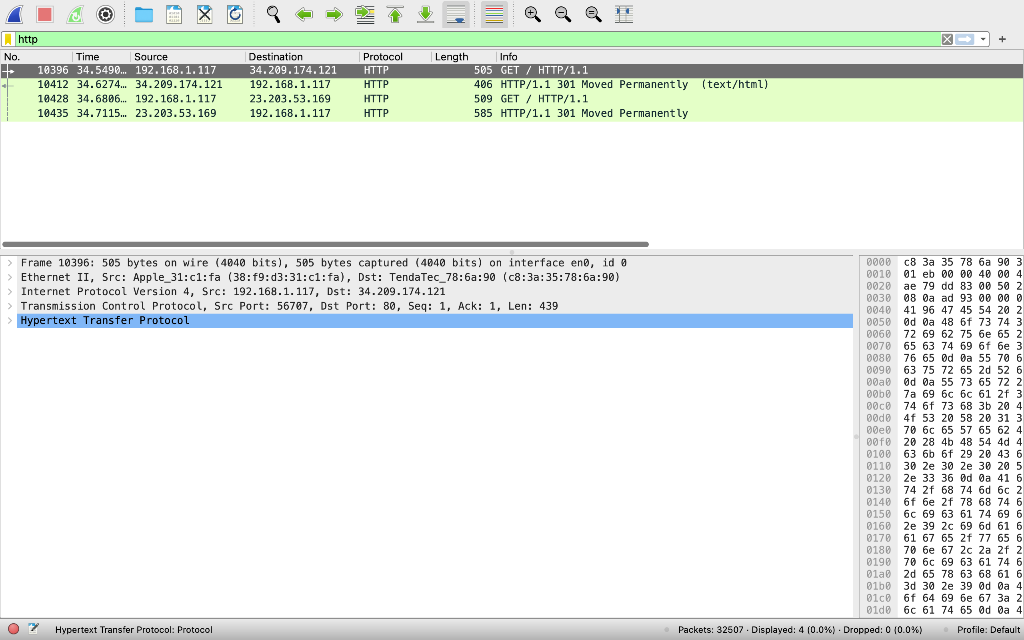The height and width of the screenshot is (640, 1024).
Task: Select the Ethernet II tree line
Action: click(435, 277)
